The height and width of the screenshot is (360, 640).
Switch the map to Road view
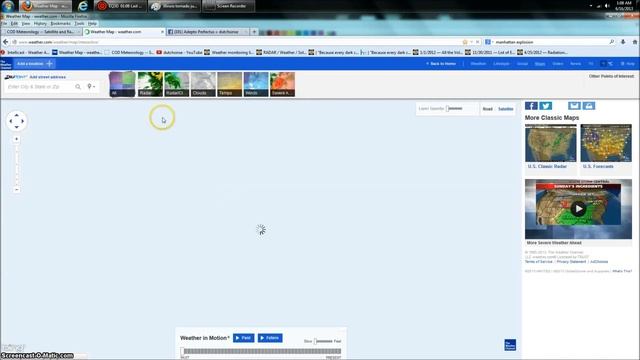point(487,109)
